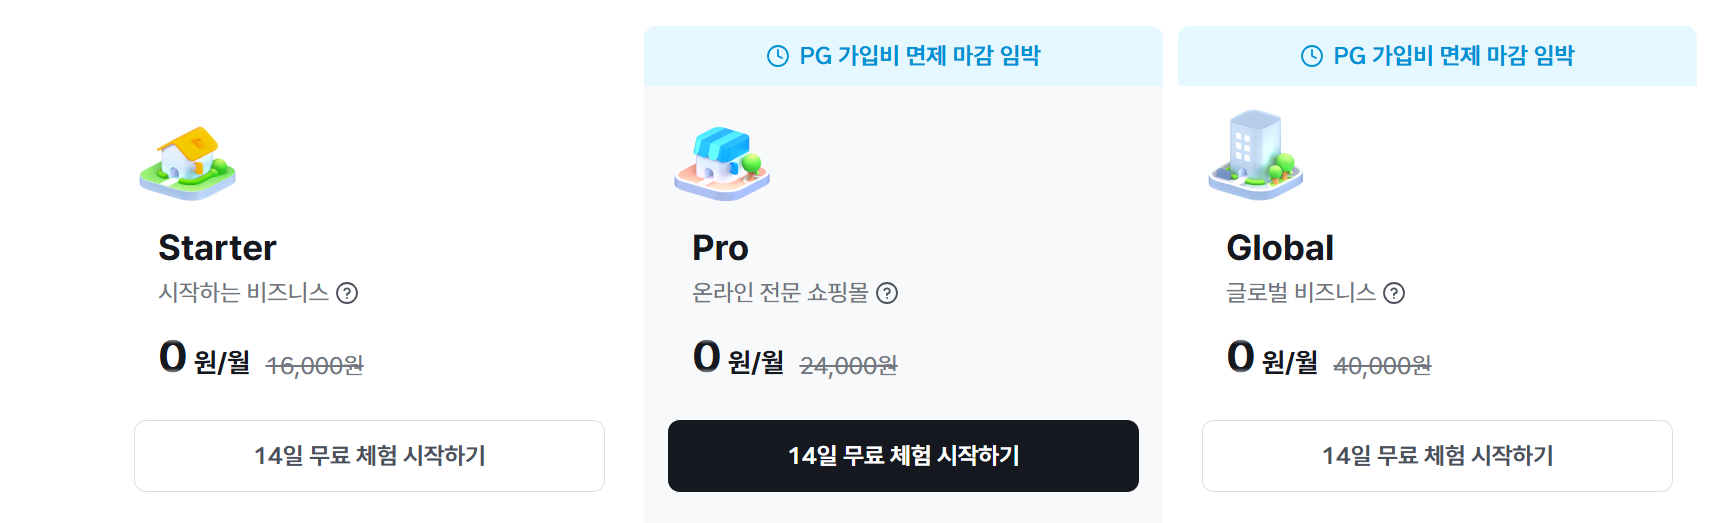Screen dimensions: 1729x523
Task: Click the struck-through 40,000원 price
Action: pos(1382,366)
